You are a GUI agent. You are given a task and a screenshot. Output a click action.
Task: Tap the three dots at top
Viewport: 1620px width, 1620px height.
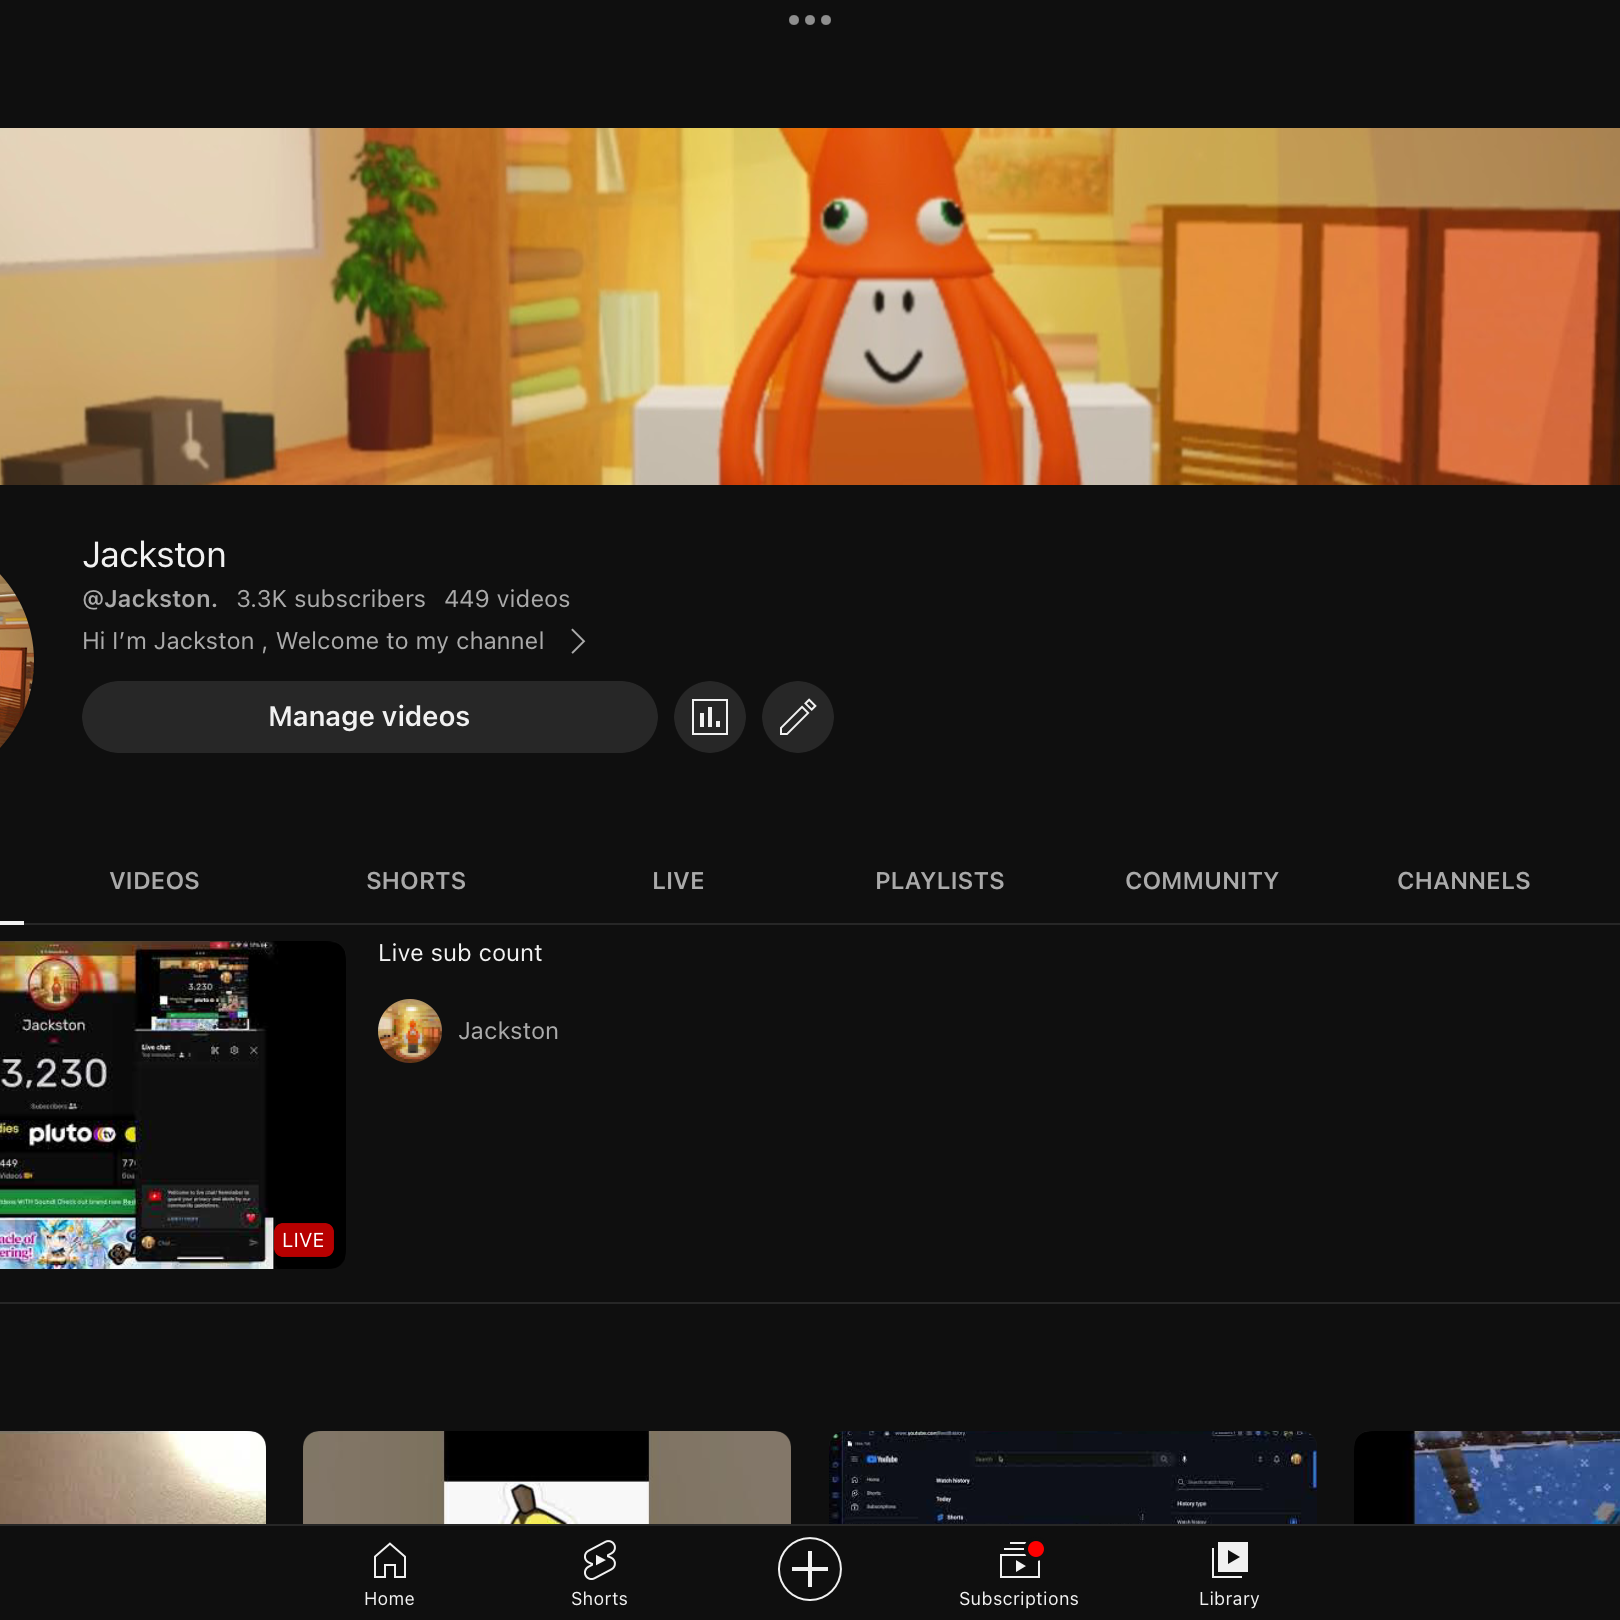click(810, 20)
